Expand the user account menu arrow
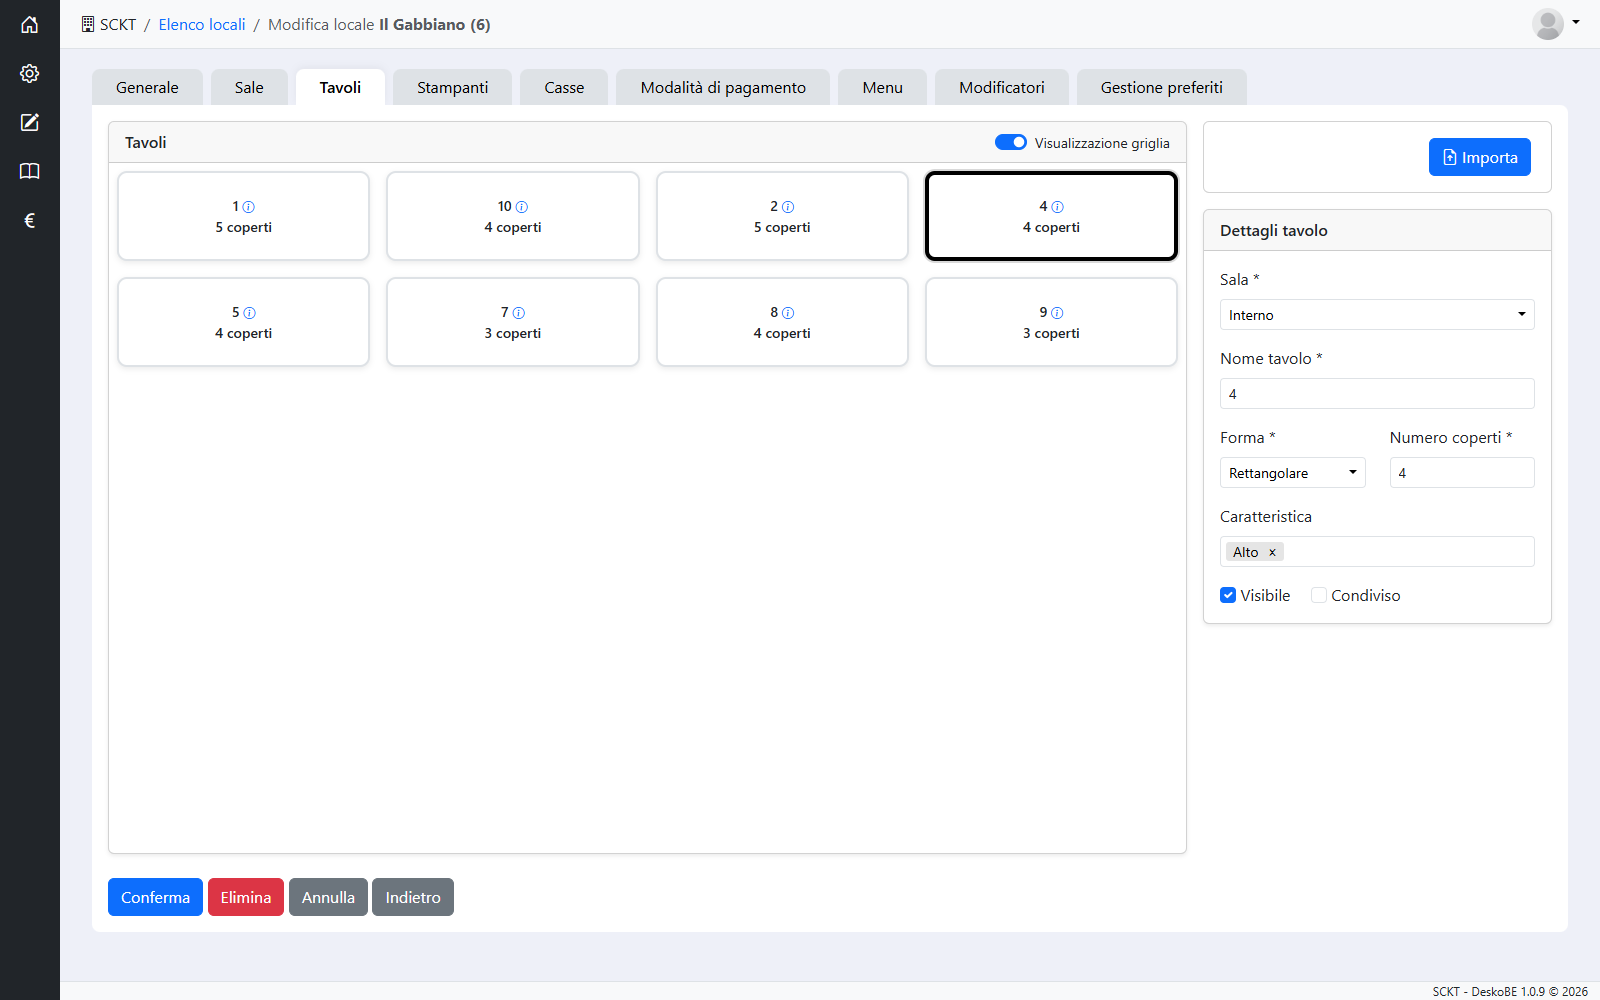The width and height of the screenshot is (1600, 1000). coord(1576,22)
